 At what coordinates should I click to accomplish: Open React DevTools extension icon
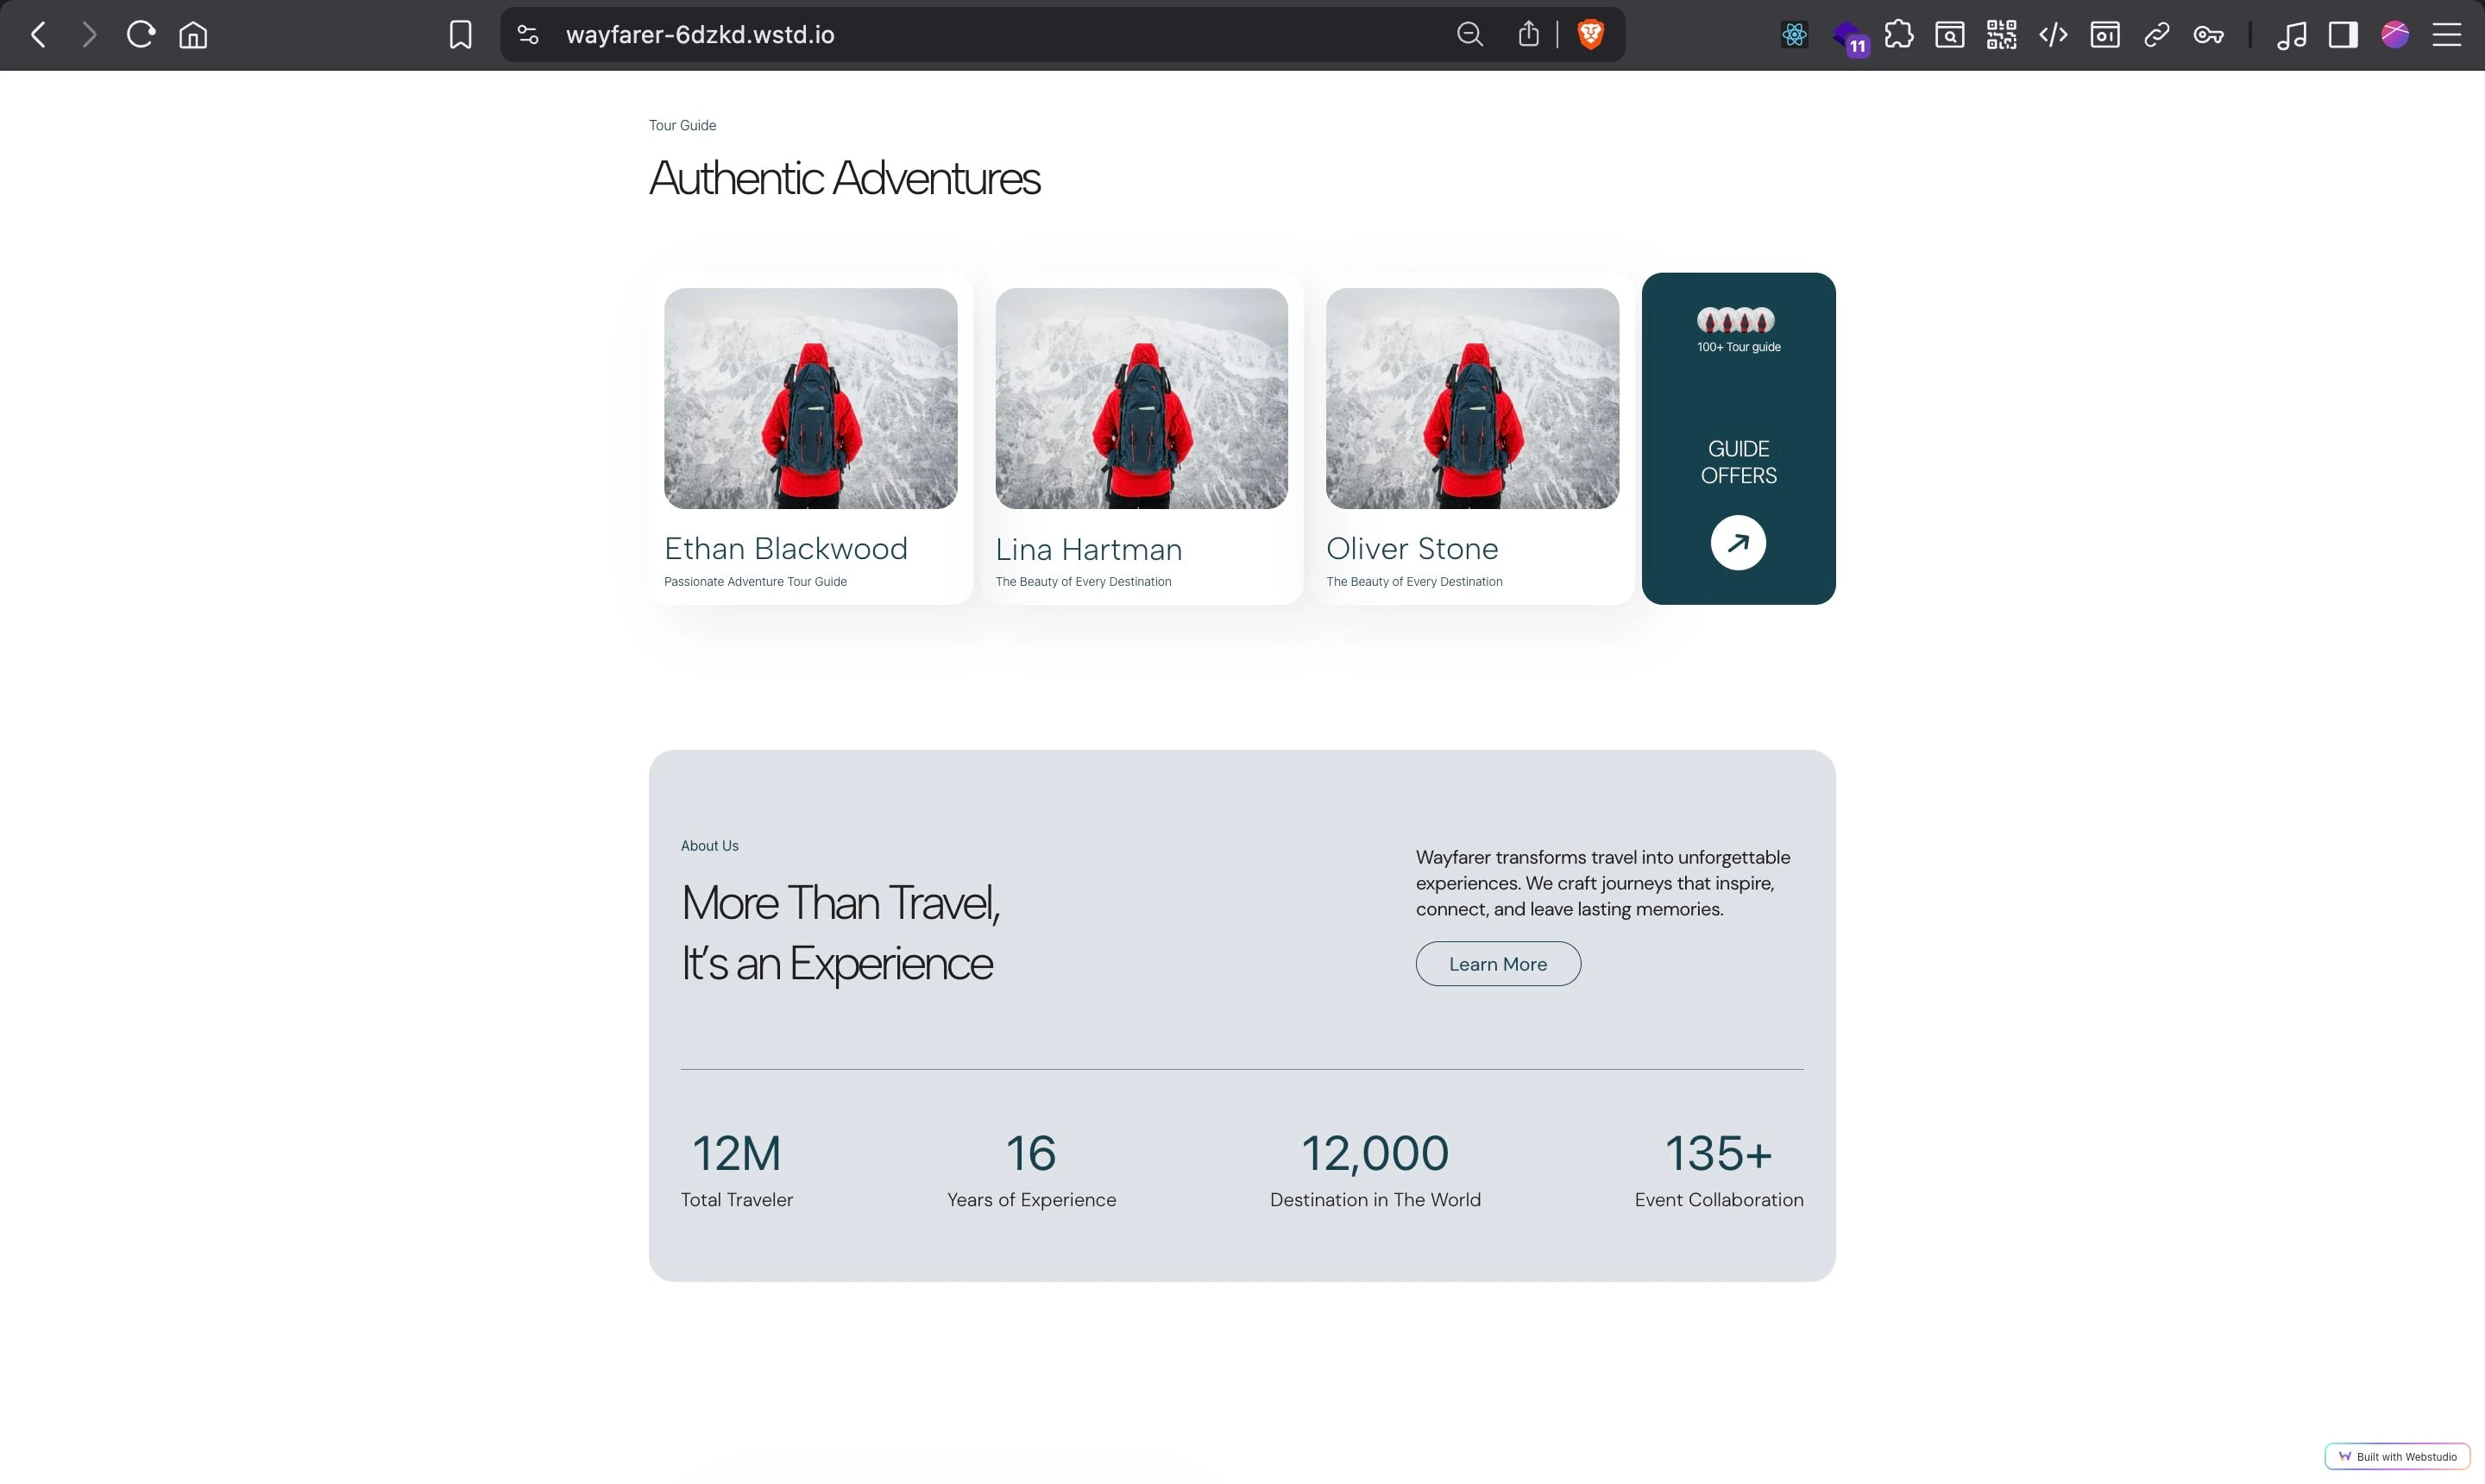[1794, 35]
